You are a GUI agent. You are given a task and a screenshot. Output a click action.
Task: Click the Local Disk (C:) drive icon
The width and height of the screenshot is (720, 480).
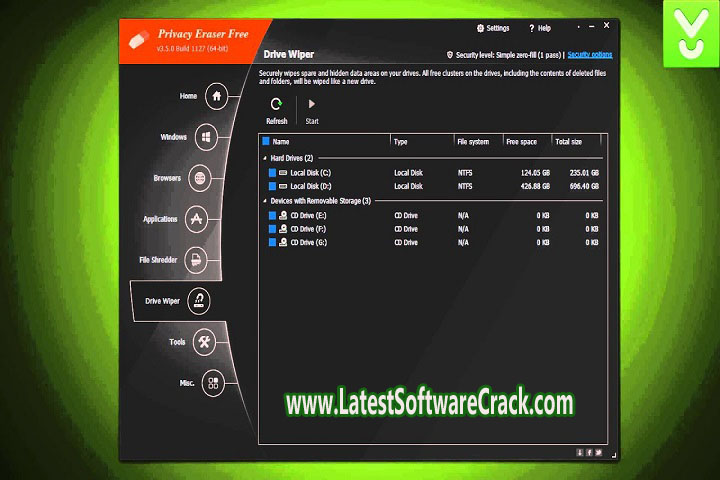tap(283, 173)
